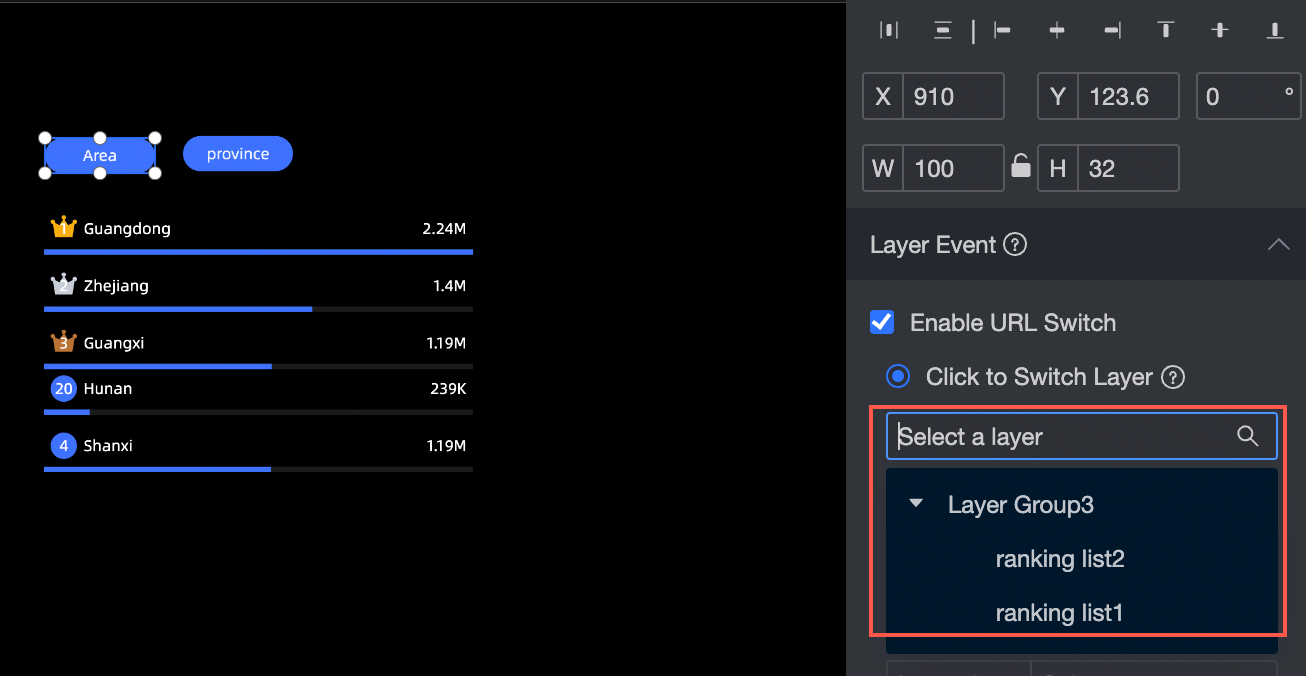
Task: Select Click to Switch Layer radio button
Action: pyautogui.click(x=898, y=377)
